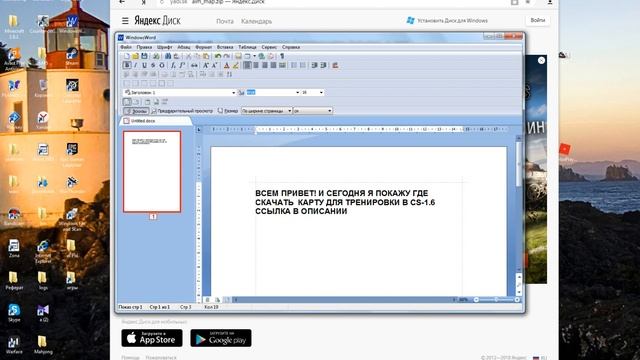Show paragraph marks with the pilcrow icon
Image resolution: width=640 pixels, height=360 pixels.
282,56
